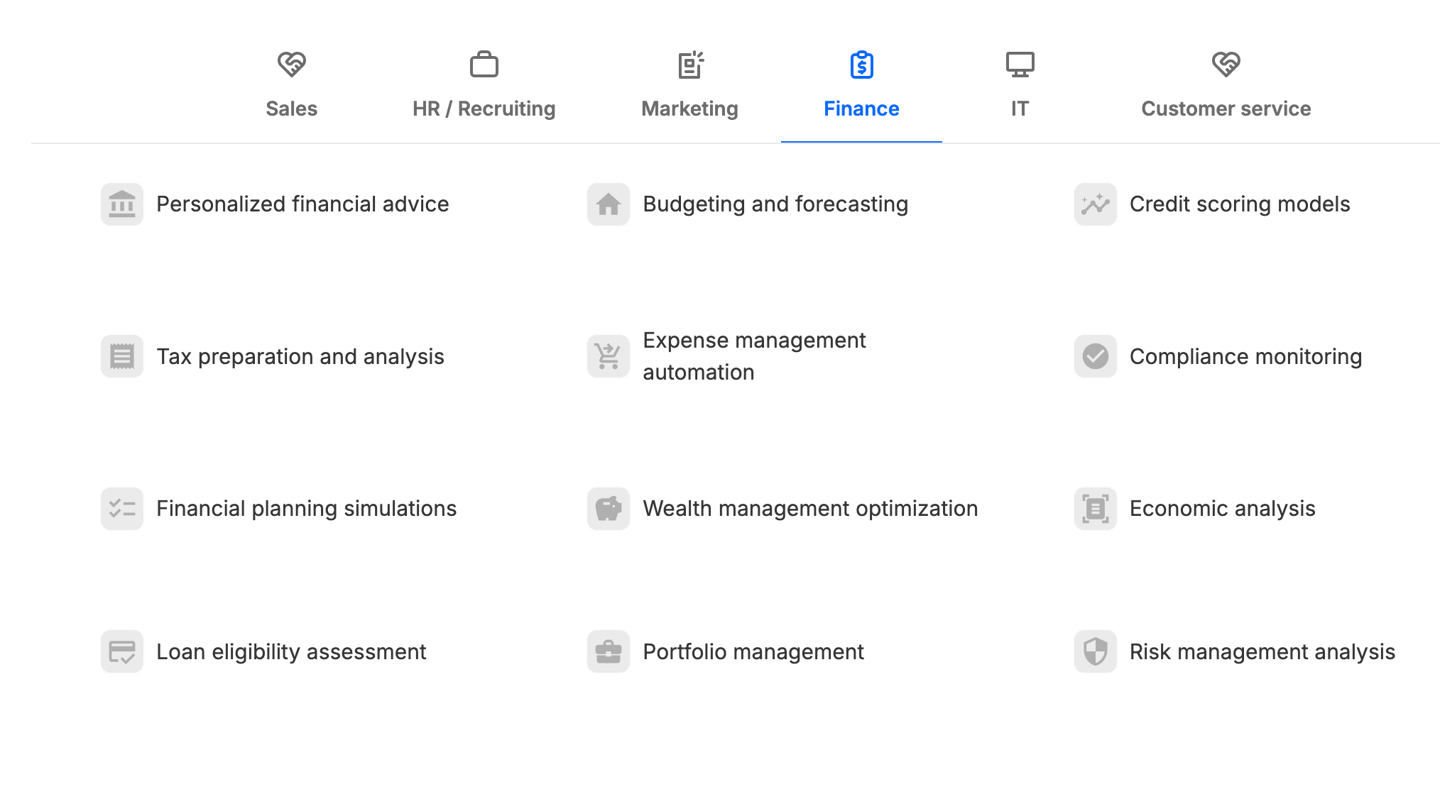Click the house icon for Budgeting and forecasting
This screenshot has width=1440, height=800.
tap(608, 204)
